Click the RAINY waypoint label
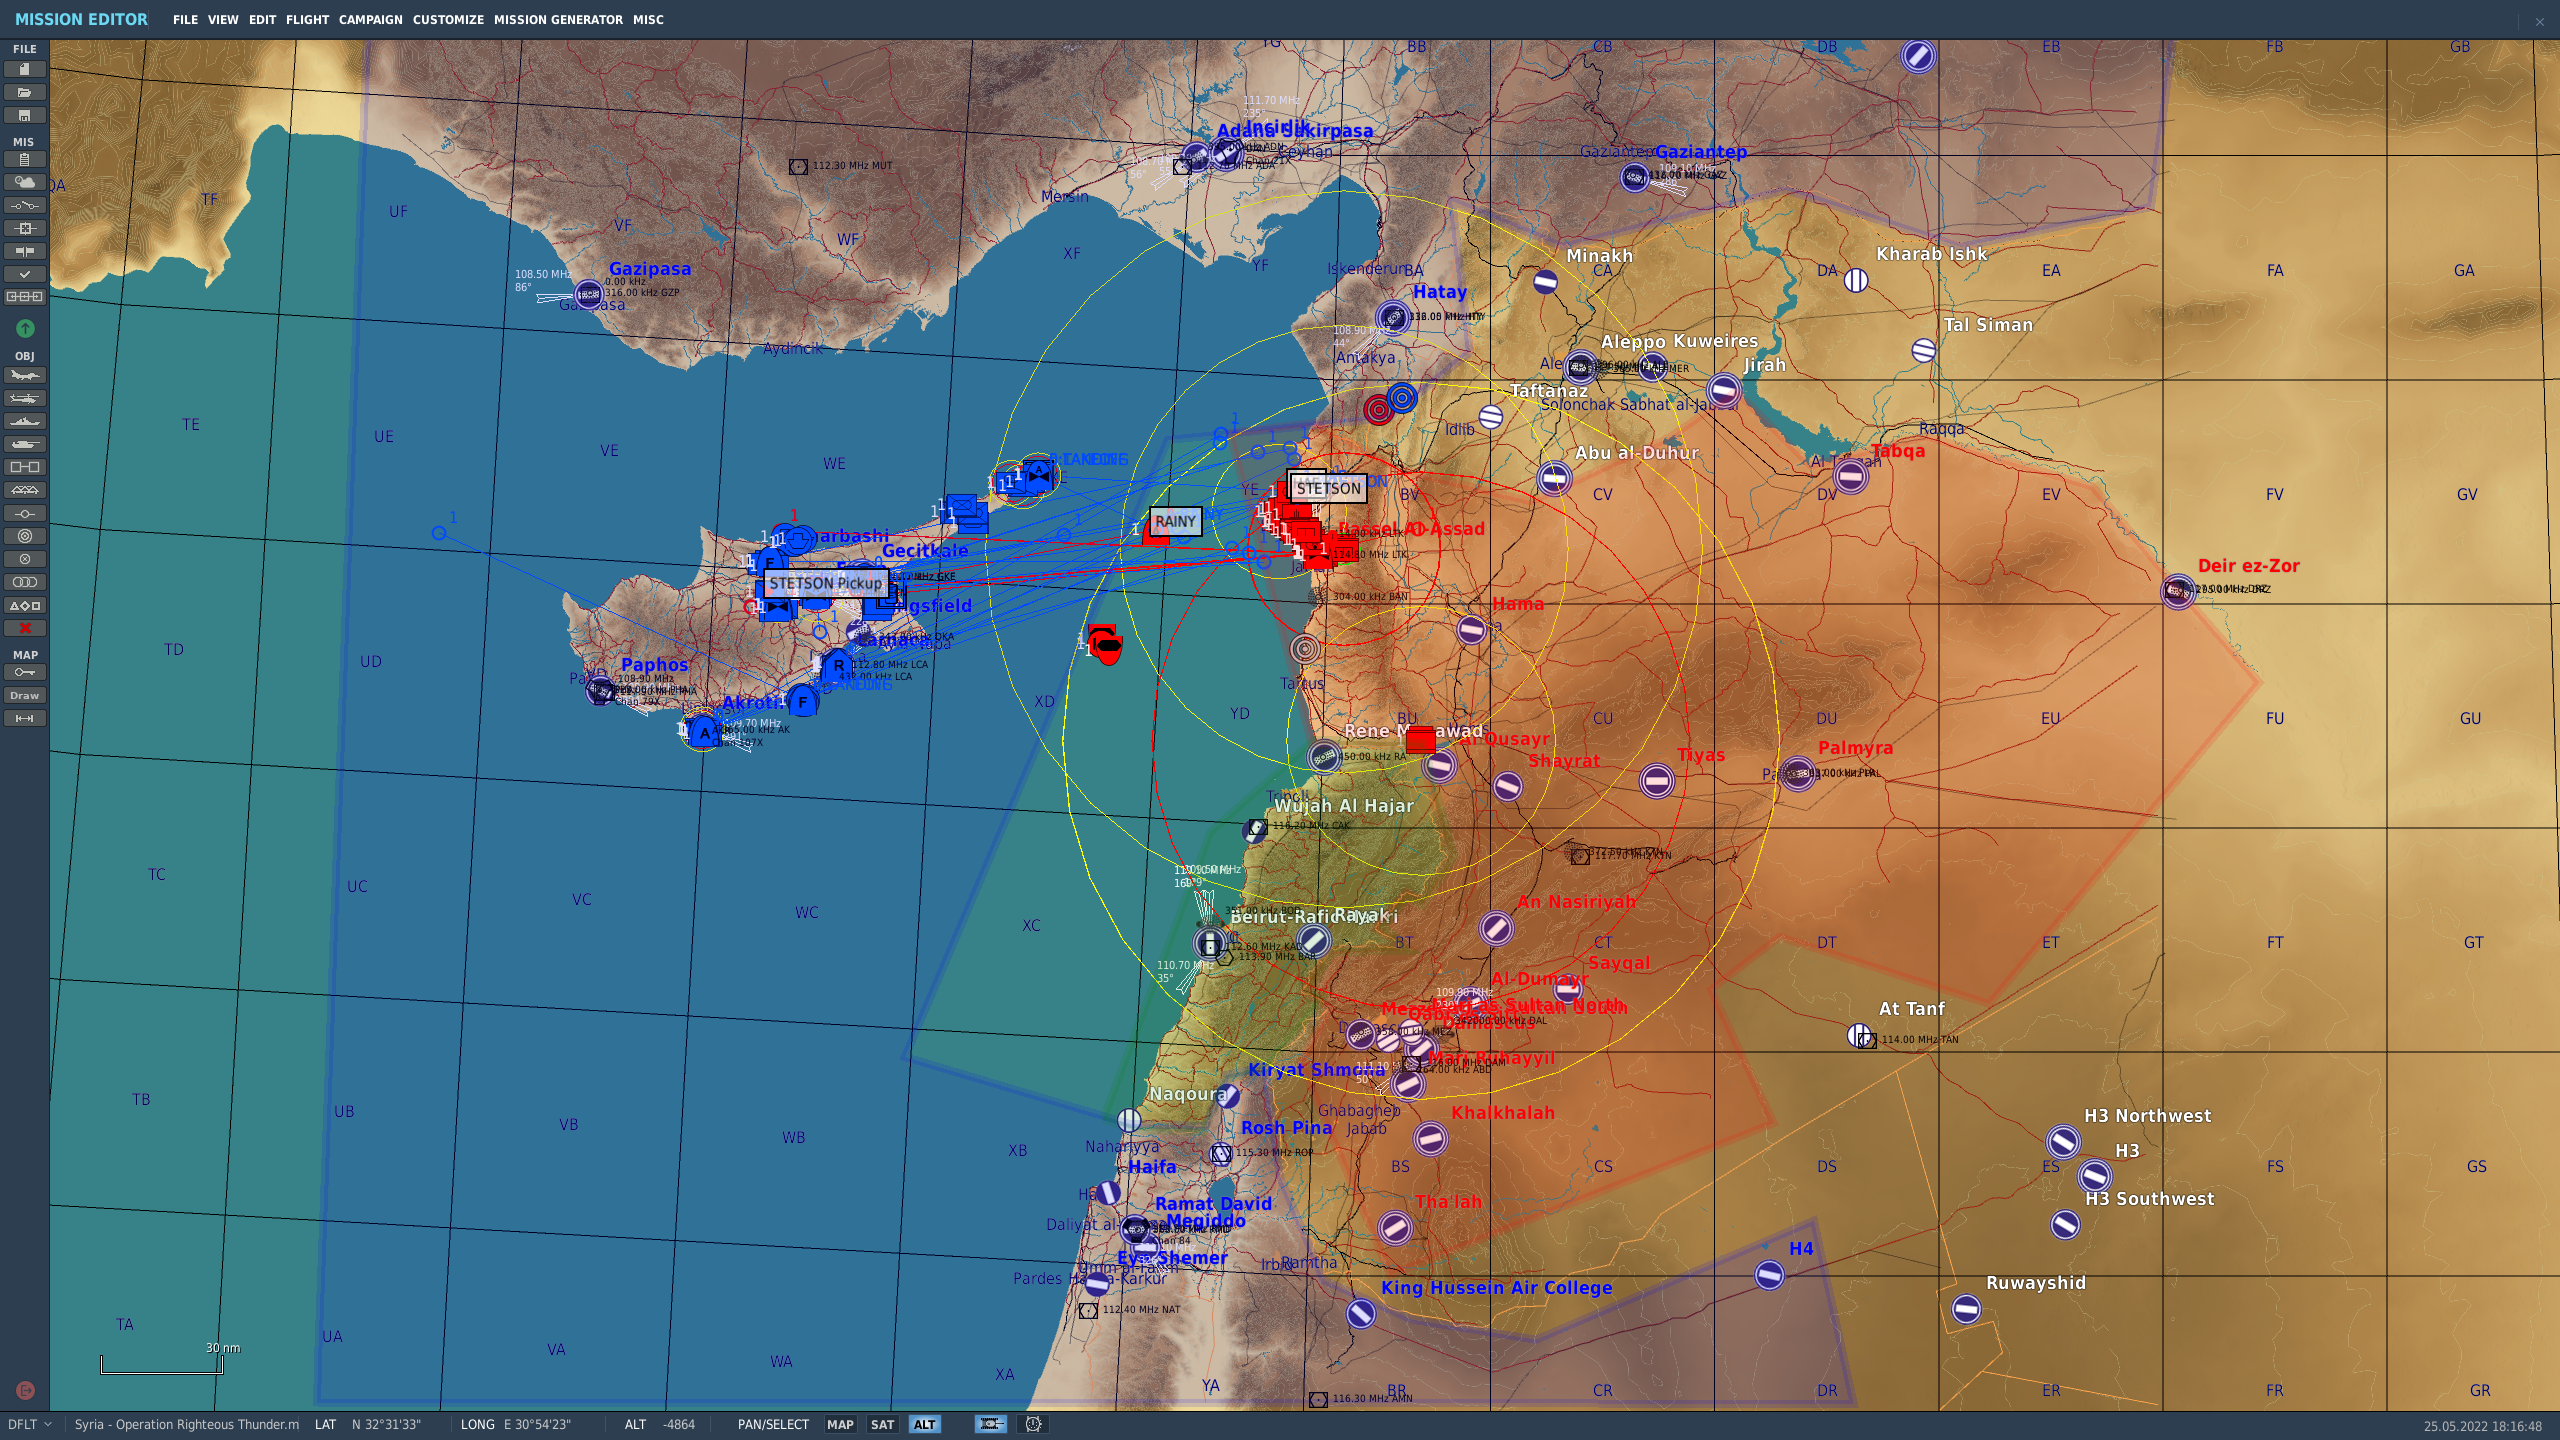The width and height of the screenshot is (2560, 1440). coord(1175,522)
